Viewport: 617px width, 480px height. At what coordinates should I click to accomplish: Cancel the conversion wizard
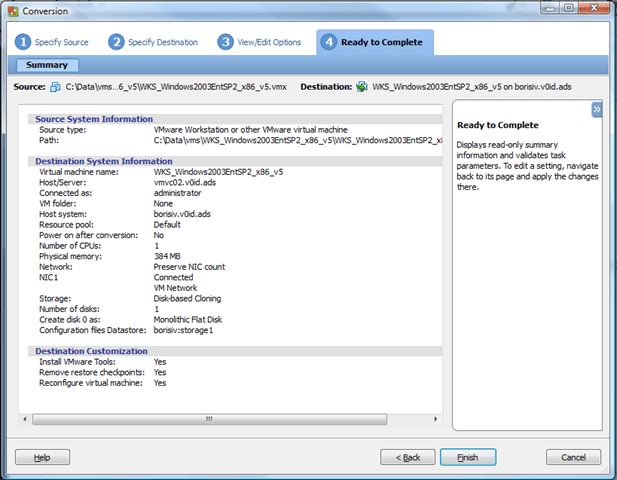[x=573, y=457]
